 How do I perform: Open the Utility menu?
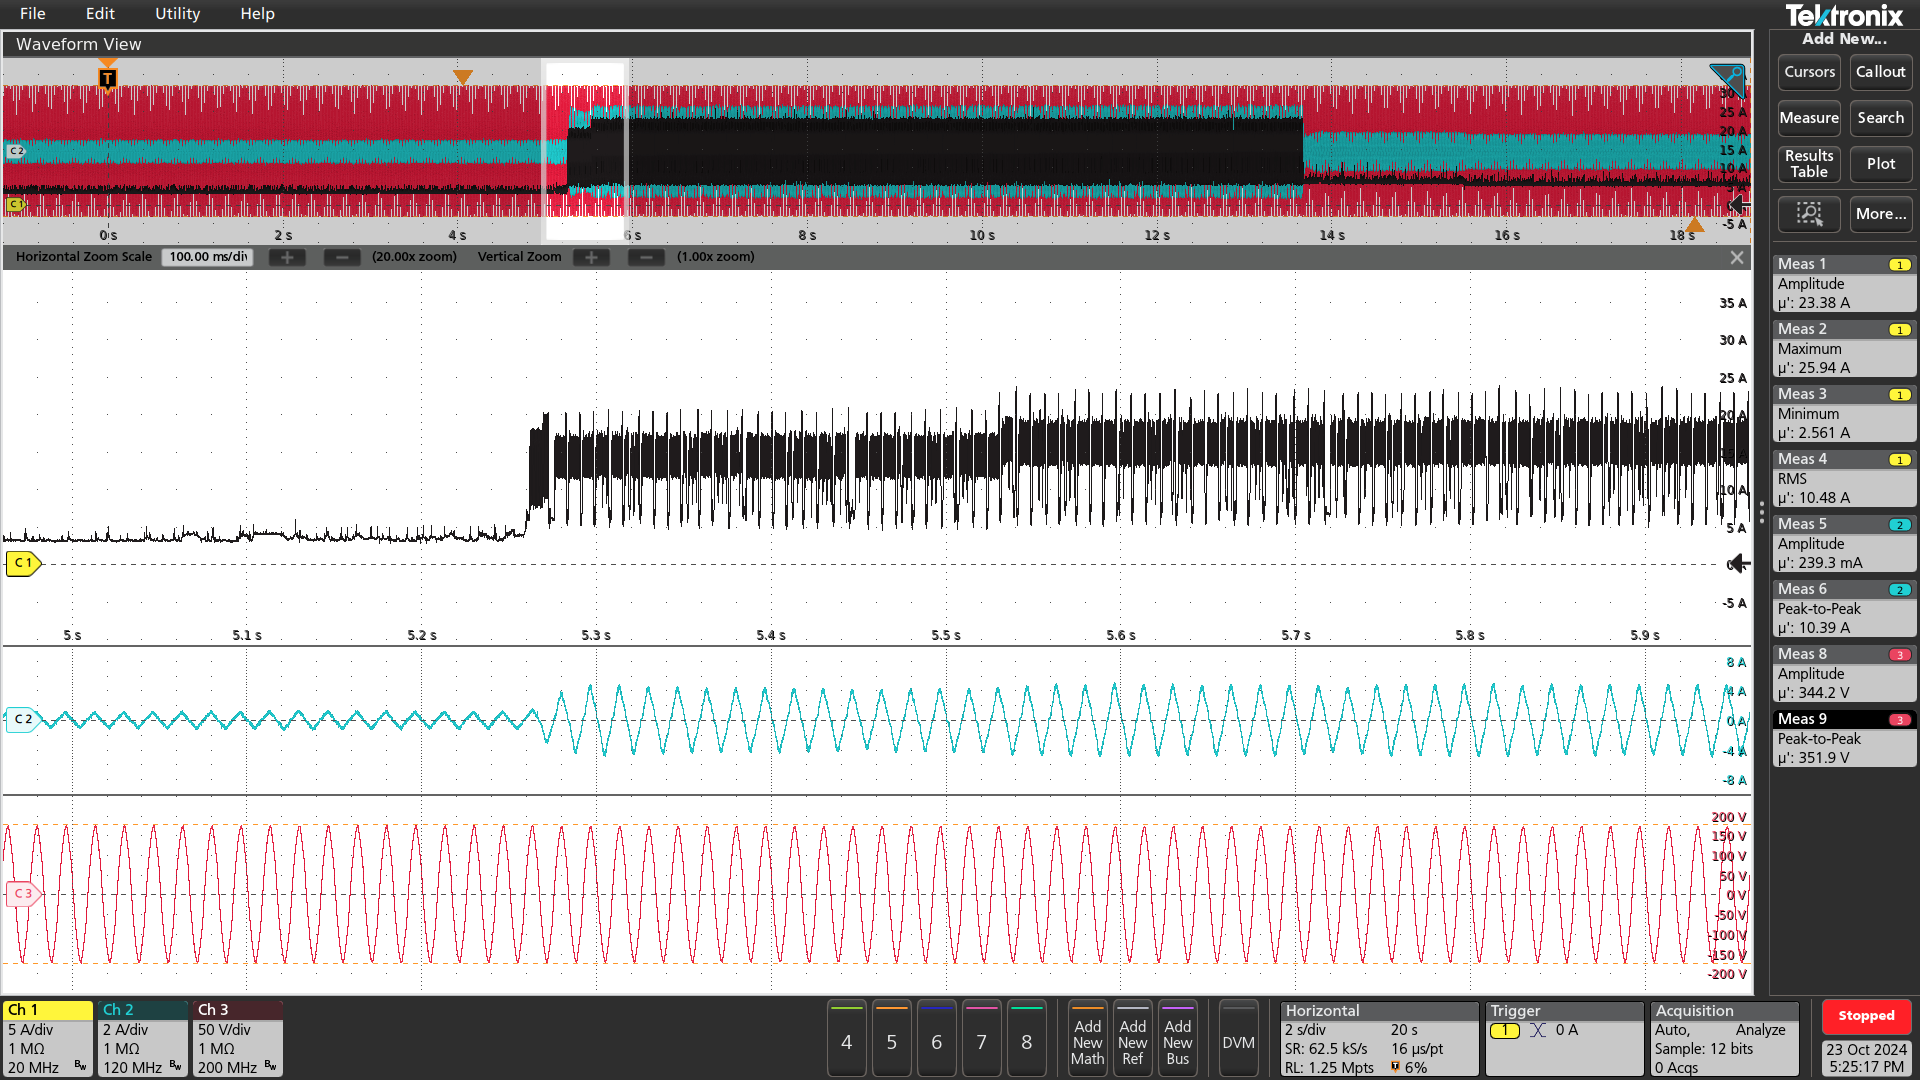177,14
